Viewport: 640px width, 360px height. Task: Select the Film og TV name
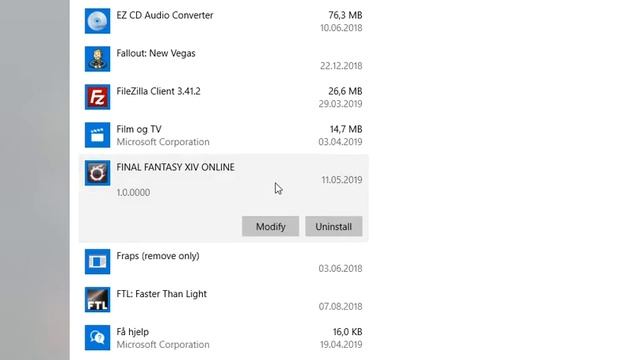tap(139, 129)
